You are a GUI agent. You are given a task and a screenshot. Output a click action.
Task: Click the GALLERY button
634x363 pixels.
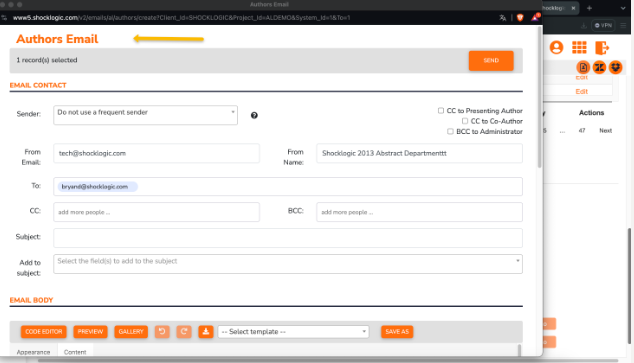pos(131,331)
